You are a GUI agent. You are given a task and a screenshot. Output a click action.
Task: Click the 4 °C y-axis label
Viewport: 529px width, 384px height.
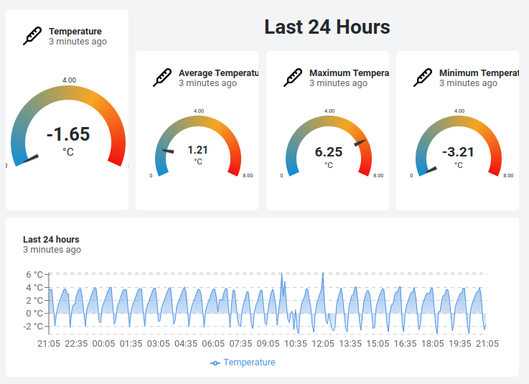pos(34,287)
